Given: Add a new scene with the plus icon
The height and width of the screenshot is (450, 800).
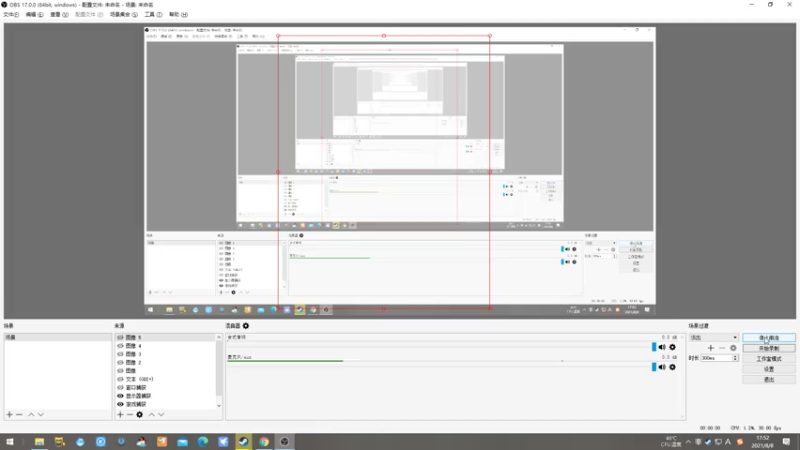Looking at the screenshot, I should 9,414.
